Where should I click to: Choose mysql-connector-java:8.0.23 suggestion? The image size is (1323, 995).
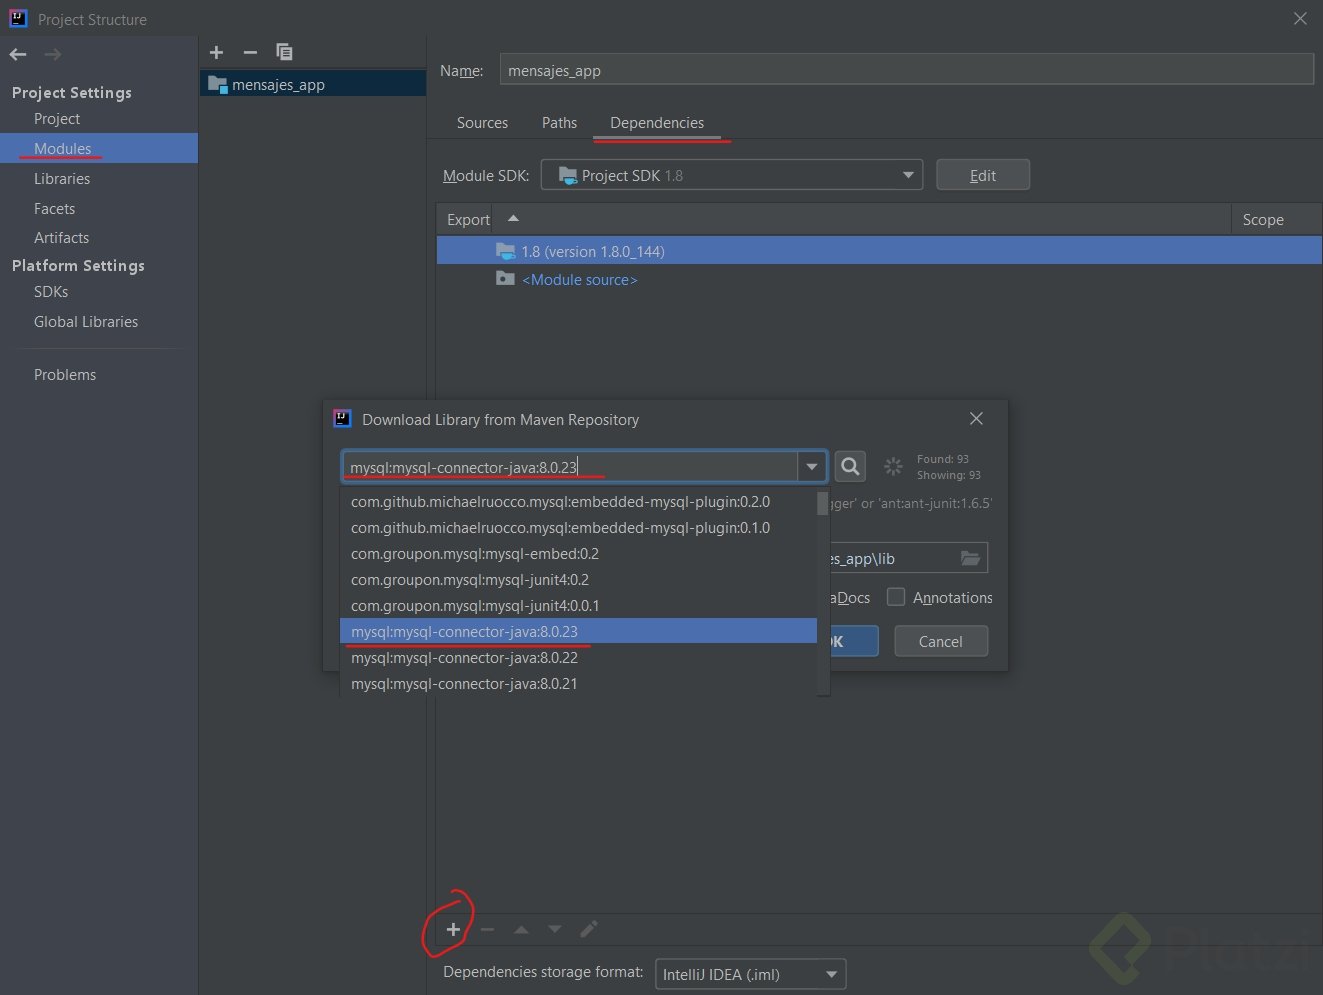(578, 631)
